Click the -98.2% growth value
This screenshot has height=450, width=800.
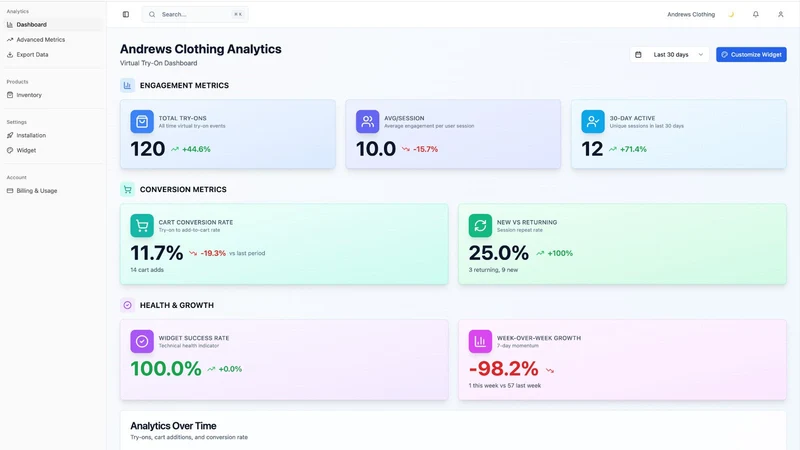pos(504,369)
